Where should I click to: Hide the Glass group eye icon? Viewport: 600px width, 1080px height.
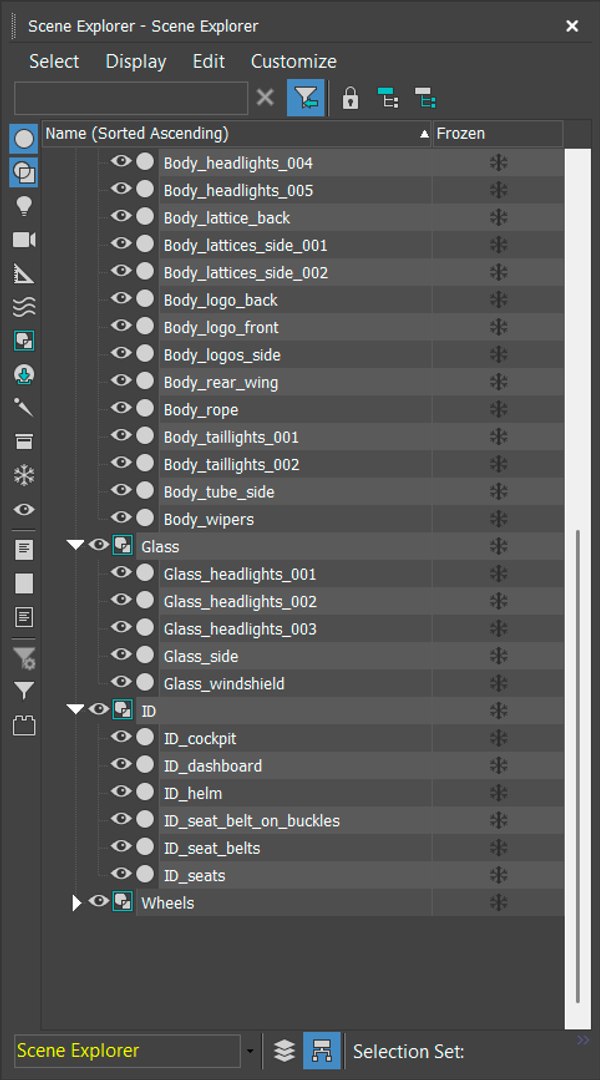pos(99,546)
